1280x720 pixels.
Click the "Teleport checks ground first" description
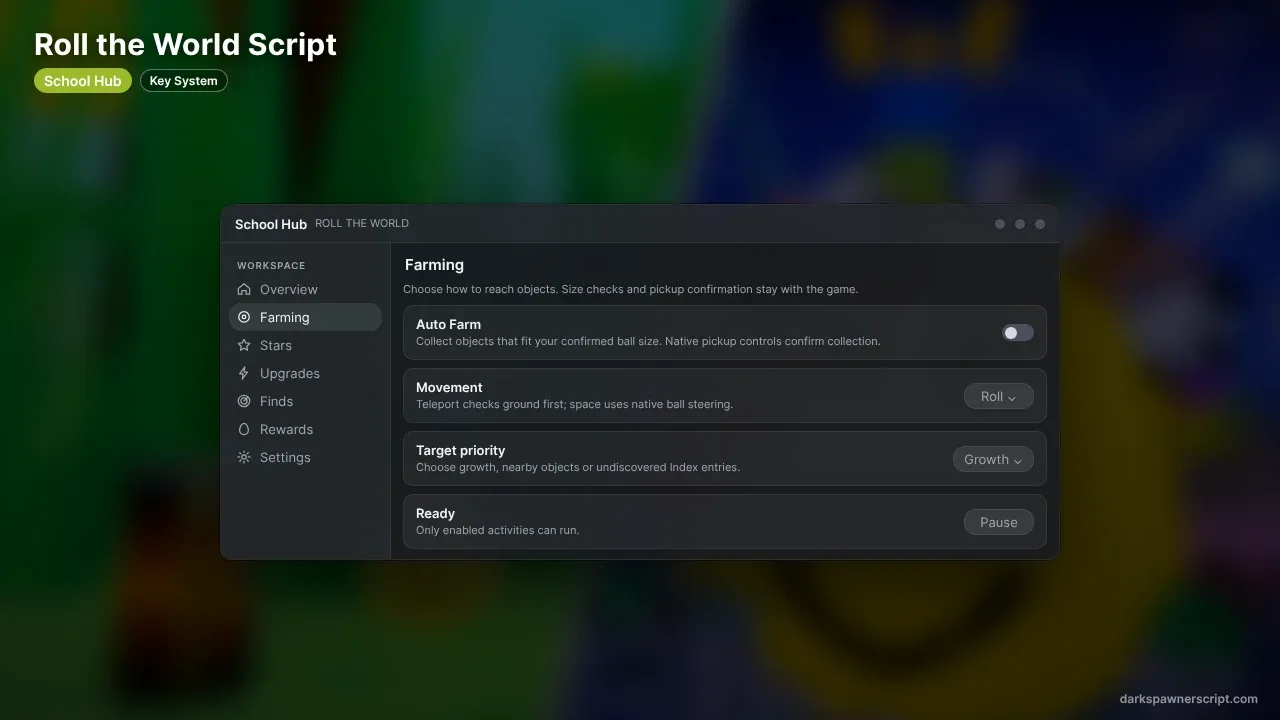click(574, 404)
